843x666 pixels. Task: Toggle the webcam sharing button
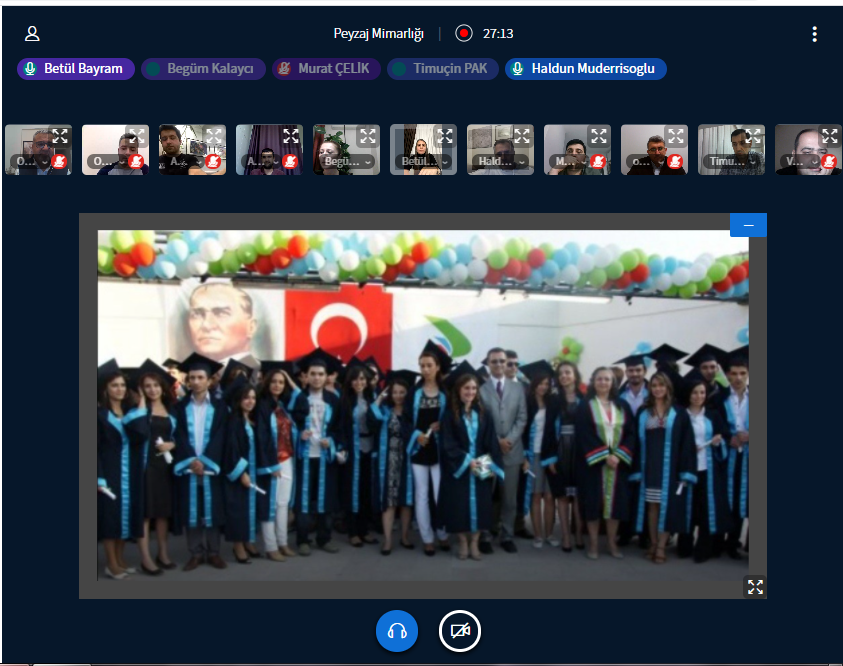460,631
